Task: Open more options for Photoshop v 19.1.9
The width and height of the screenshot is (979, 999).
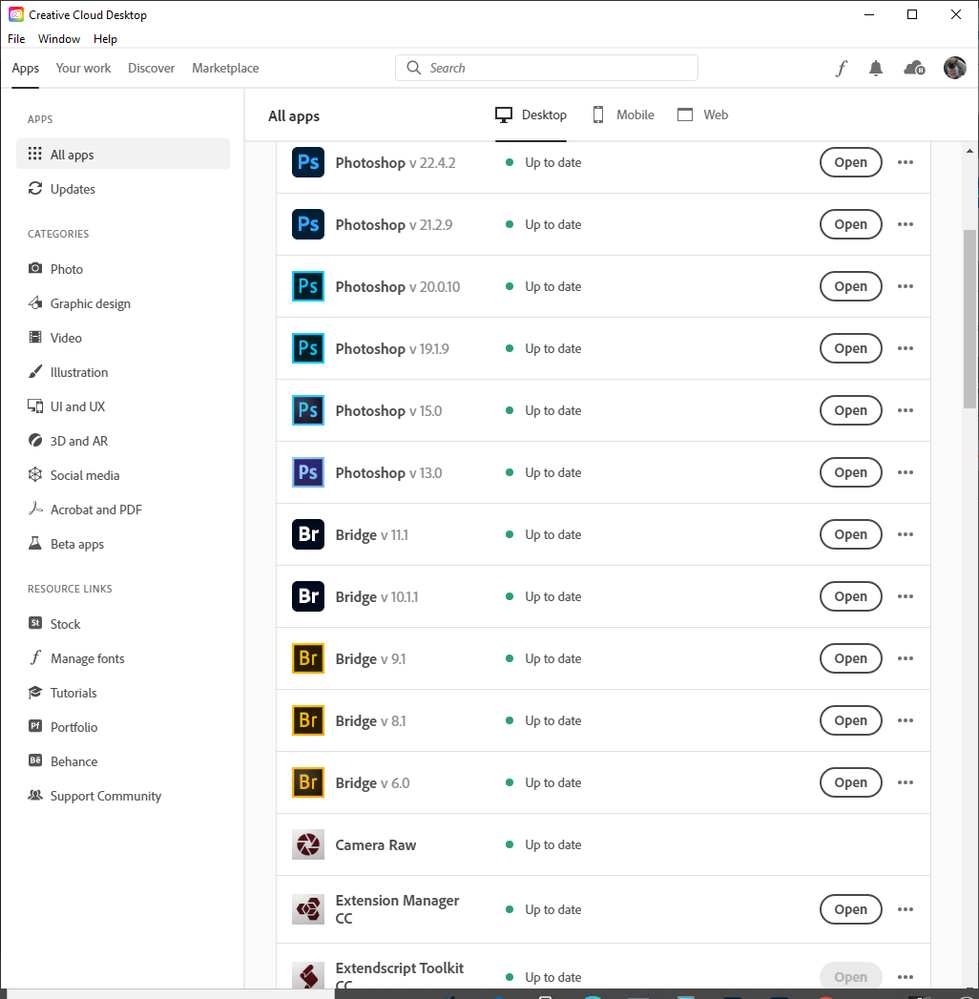Action: point(905,348)
